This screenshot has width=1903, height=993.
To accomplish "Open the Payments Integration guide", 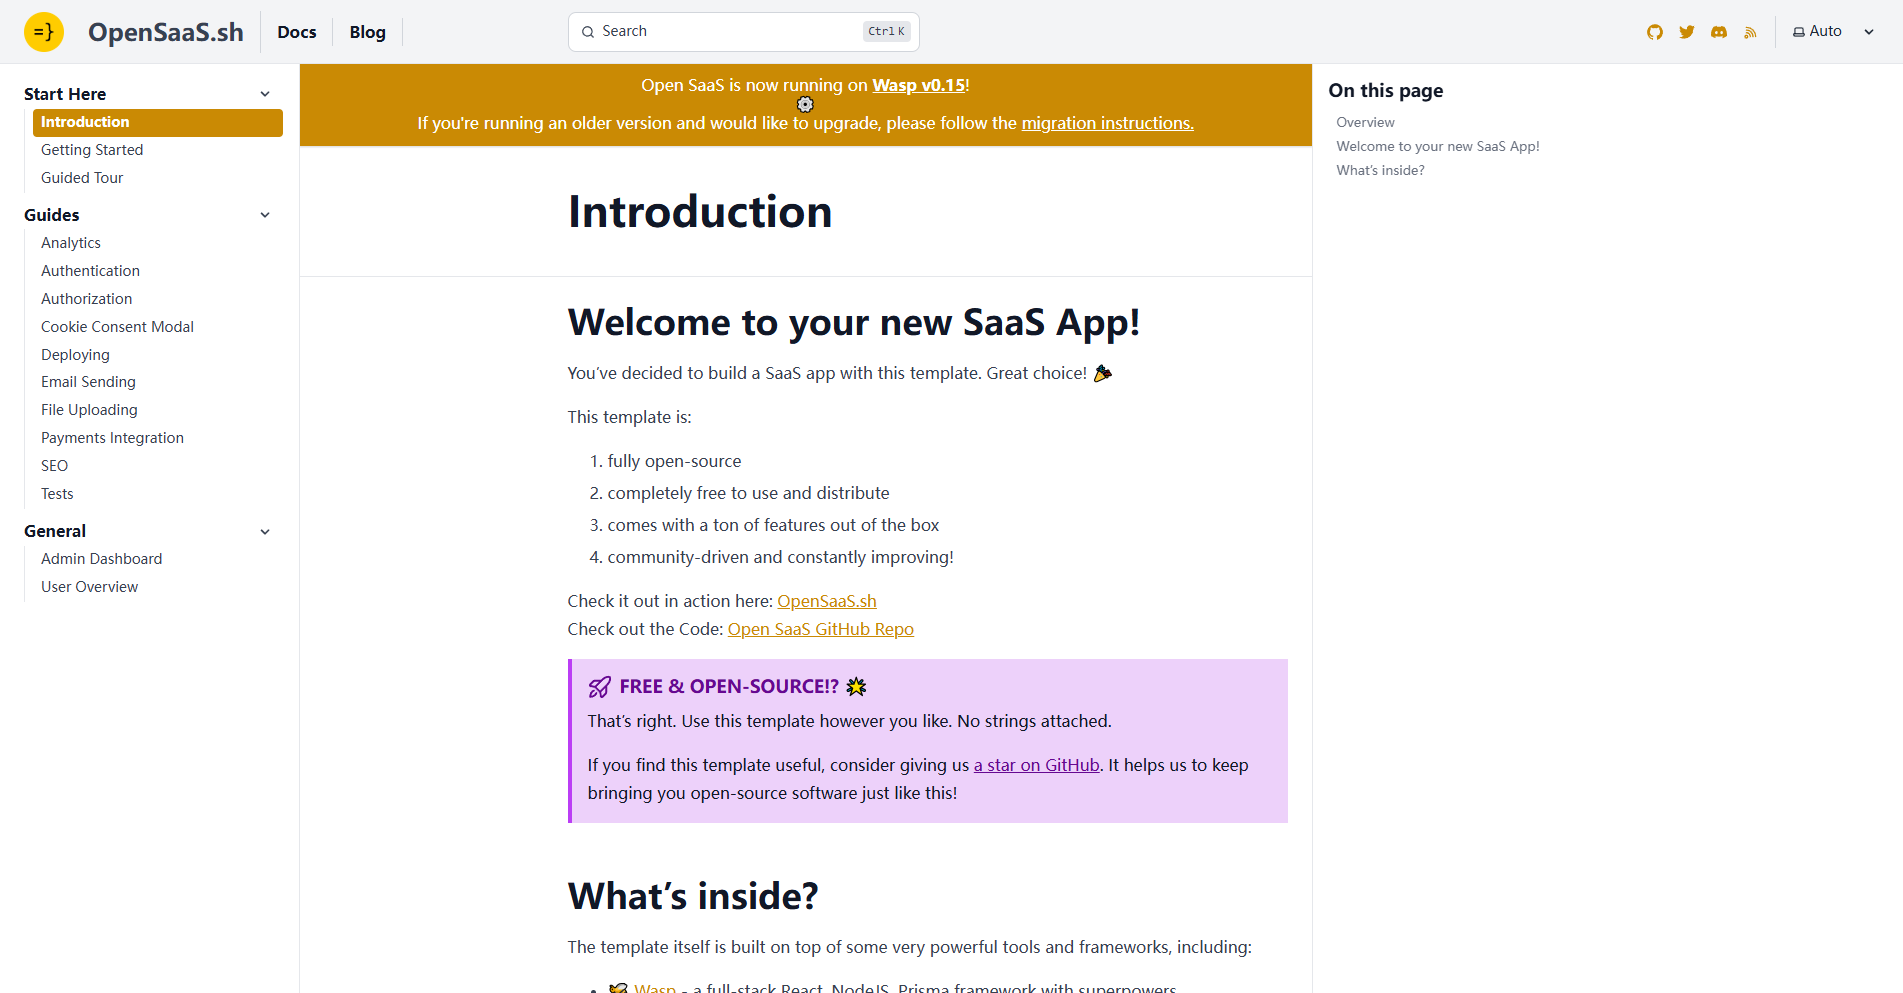I will [x=112, y=438].
